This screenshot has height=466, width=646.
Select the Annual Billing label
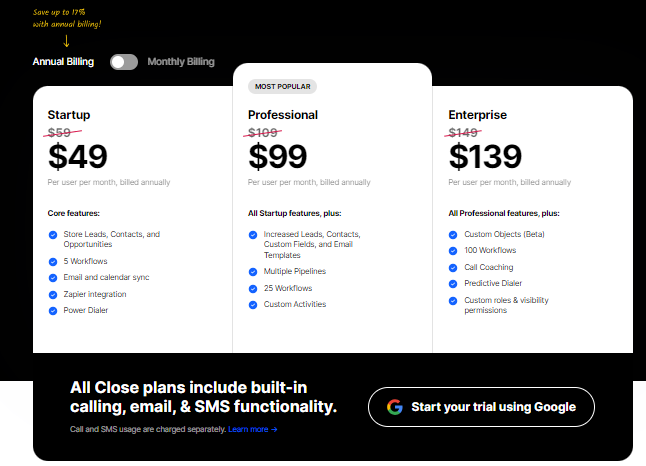(63, 62)
